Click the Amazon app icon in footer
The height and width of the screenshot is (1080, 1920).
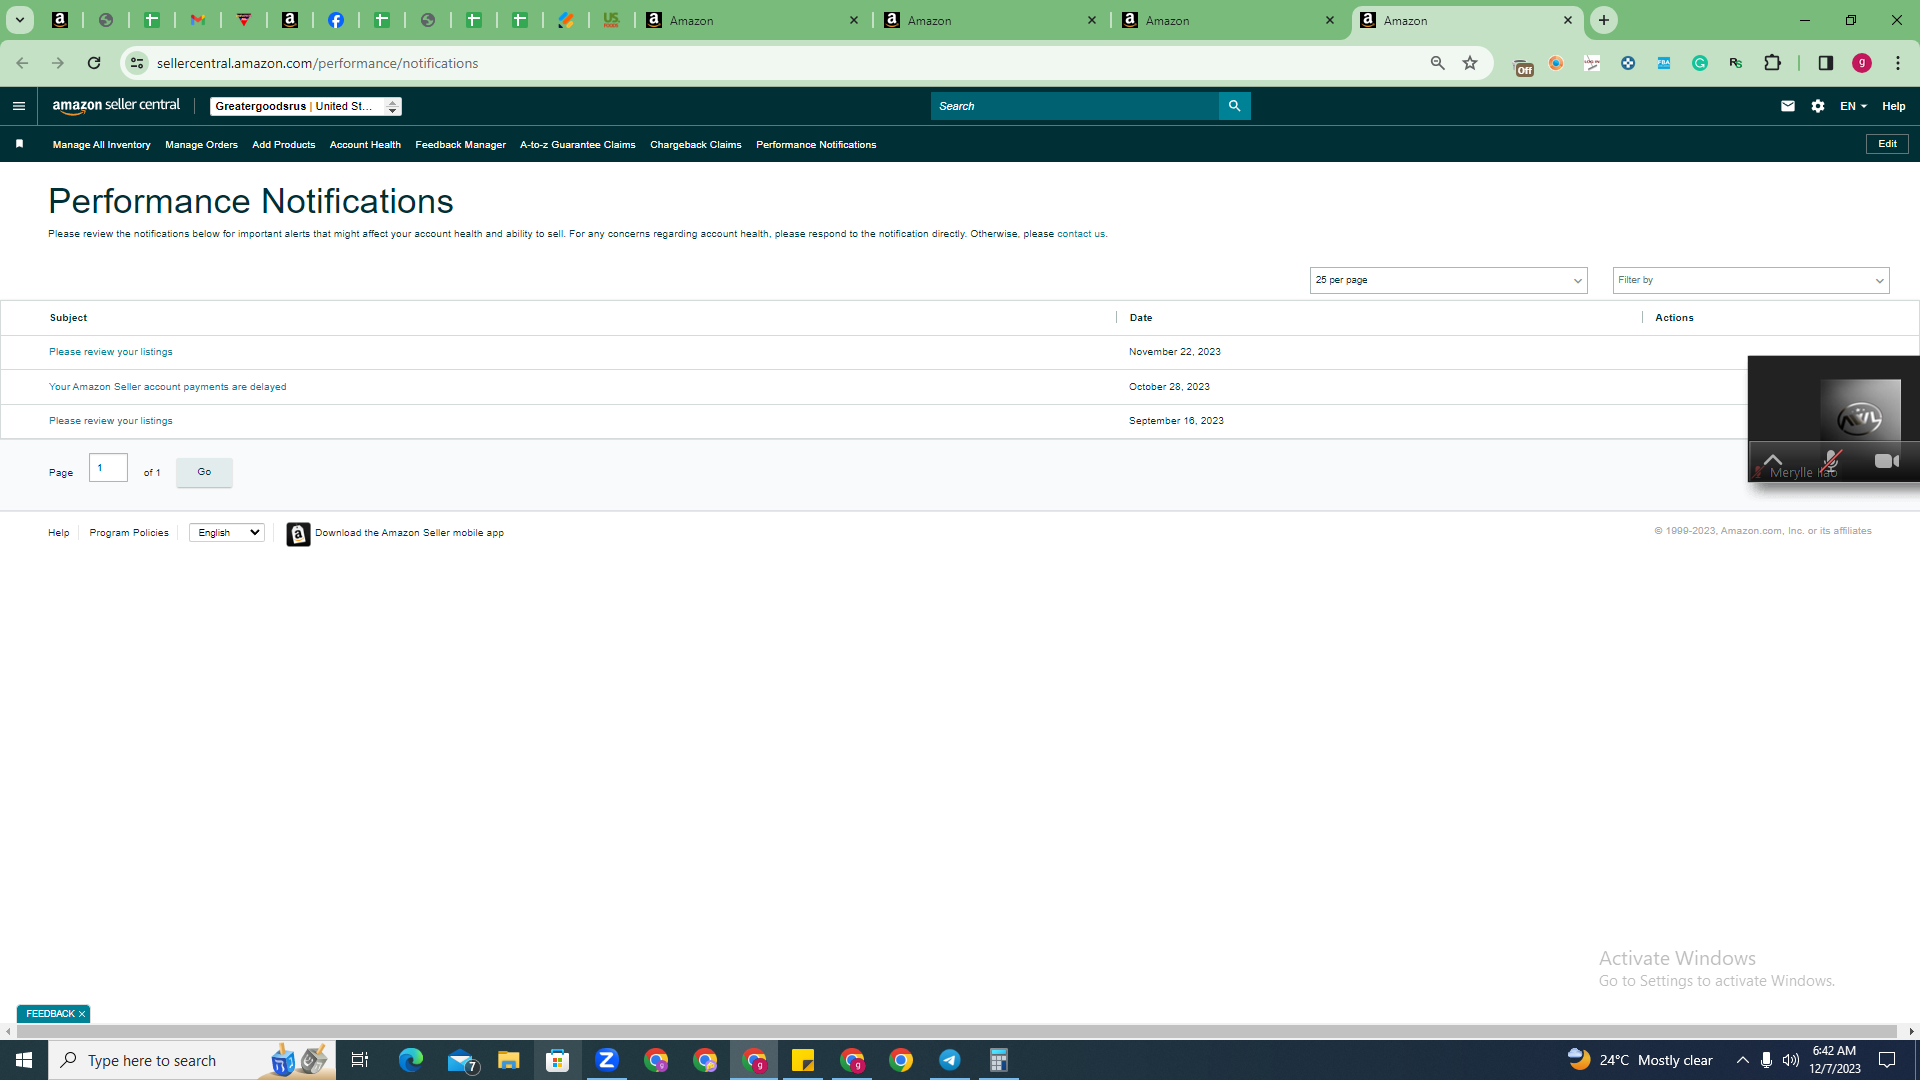tap(298, 534)
